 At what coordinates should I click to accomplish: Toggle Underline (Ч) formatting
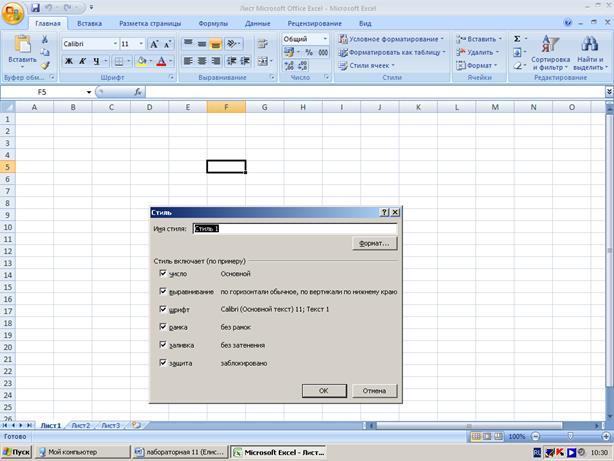[96, 61]
